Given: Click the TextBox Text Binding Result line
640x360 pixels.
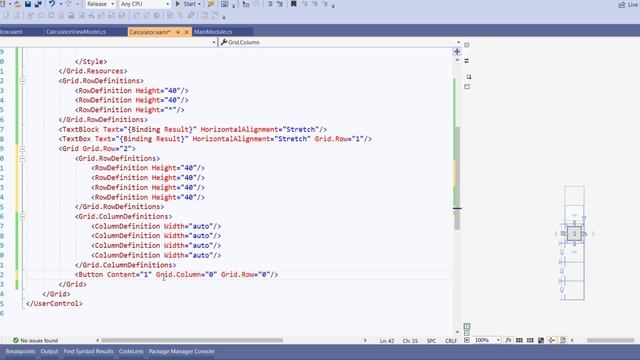Looking at the screenshot, I should [x=215, y=139].
